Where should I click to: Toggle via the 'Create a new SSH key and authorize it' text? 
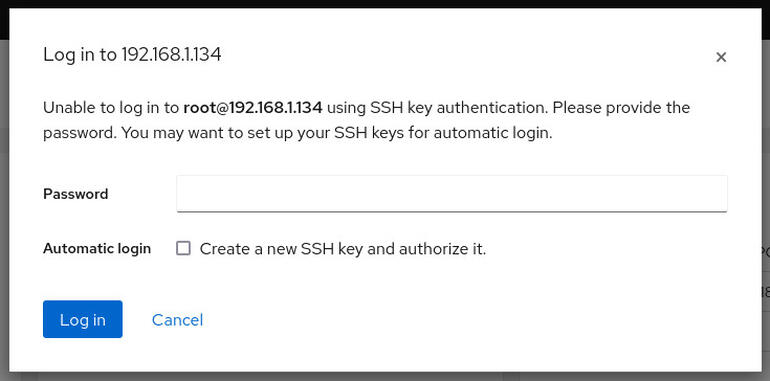coord(343,249)
